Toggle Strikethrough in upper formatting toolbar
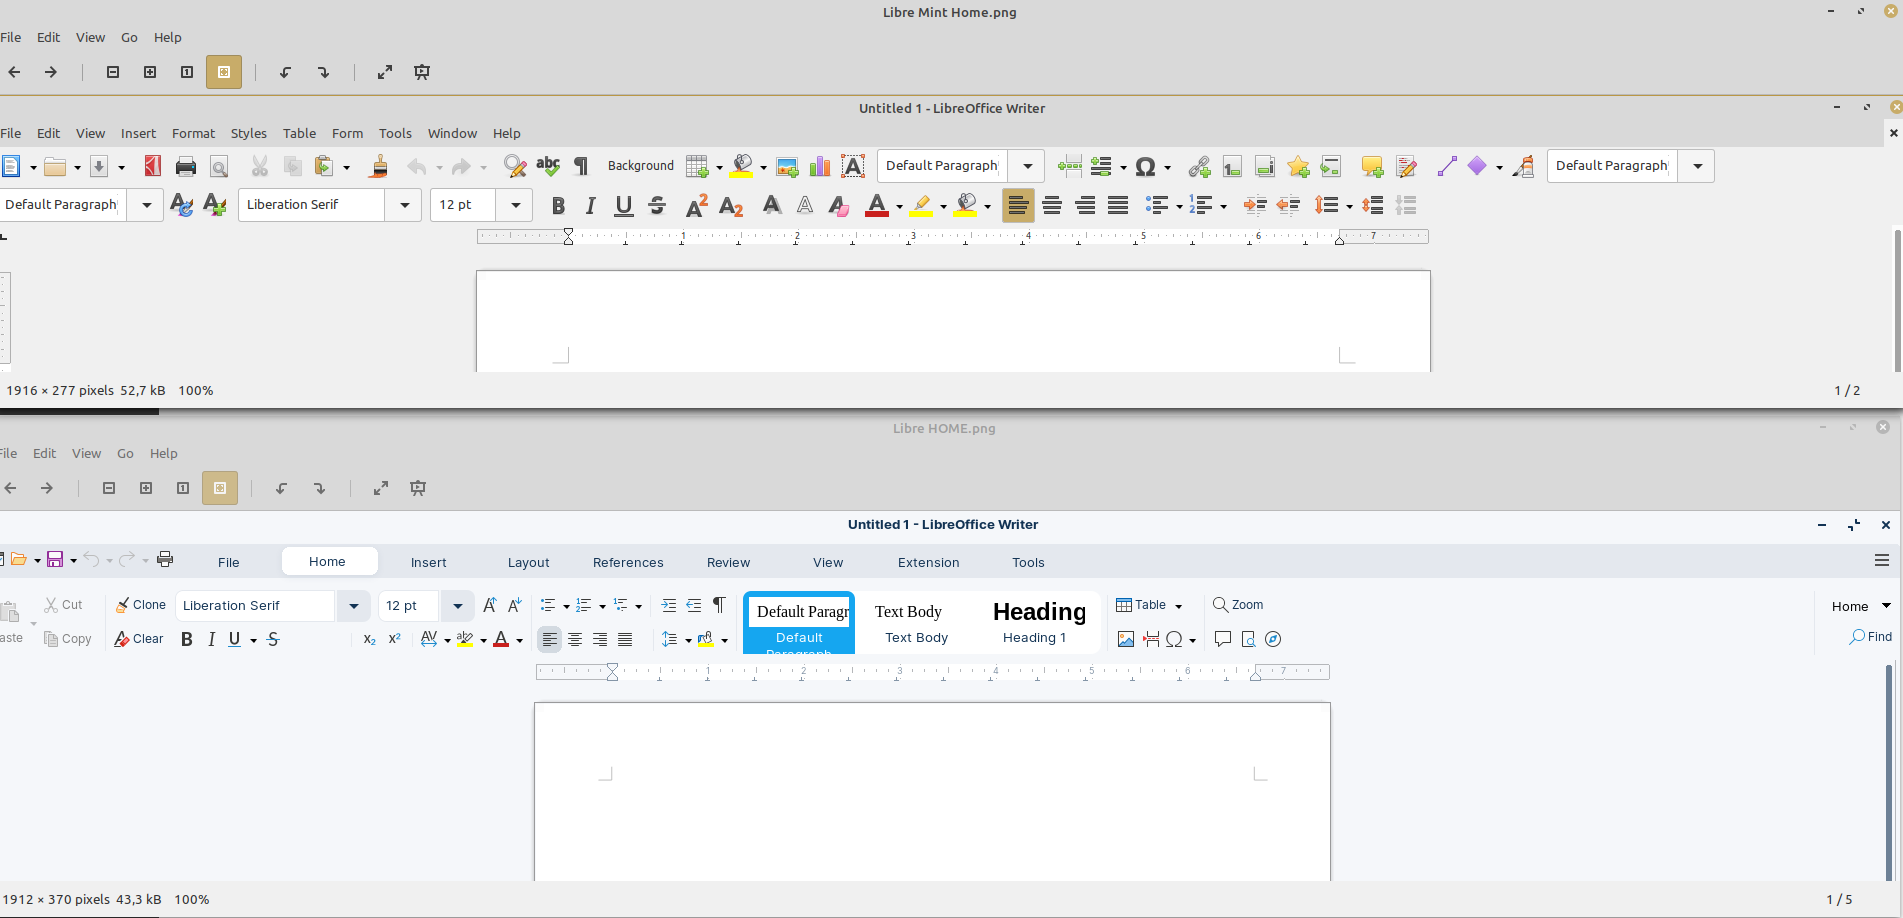Image resolution: width=1903 pixels, height=918 pixels. (657, 205)
